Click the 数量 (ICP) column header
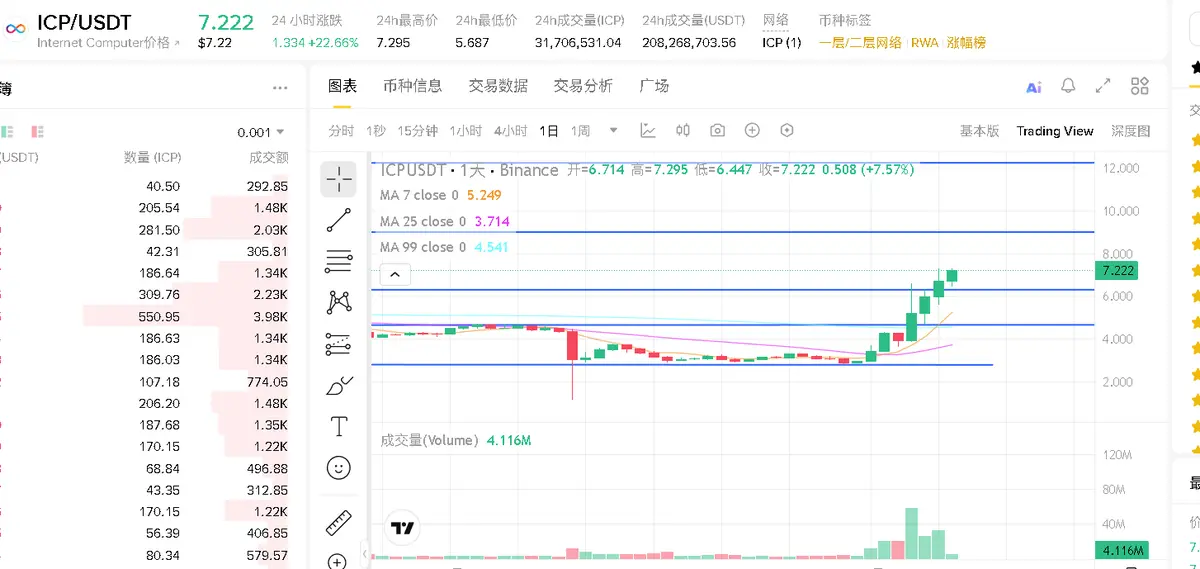Image resolution: width=1200 pixels, height=569 pixels. click(152, 158)
